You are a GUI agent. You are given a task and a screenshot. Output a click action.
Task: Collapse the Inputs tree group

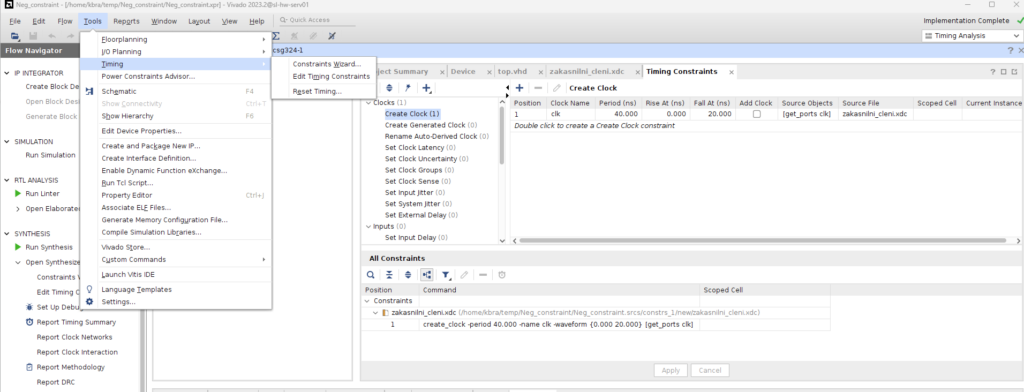(x=368, y=227)
